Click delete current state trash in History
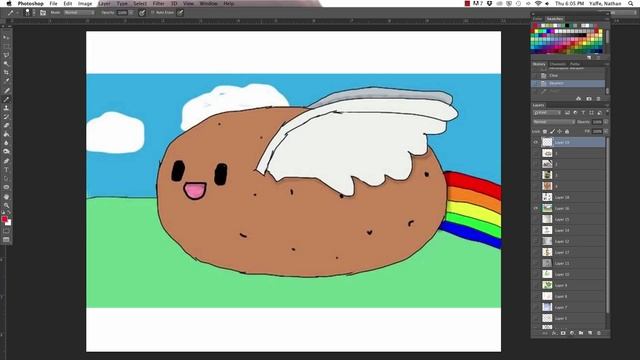 point(598,99)
